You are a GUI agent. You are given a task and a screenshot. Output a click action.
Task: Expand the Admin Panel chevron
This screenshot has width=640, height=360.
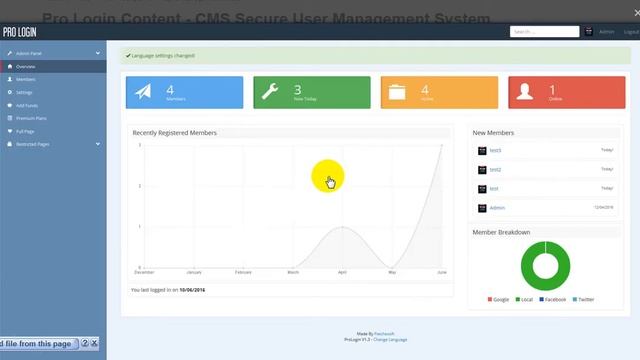coord(98,53)
